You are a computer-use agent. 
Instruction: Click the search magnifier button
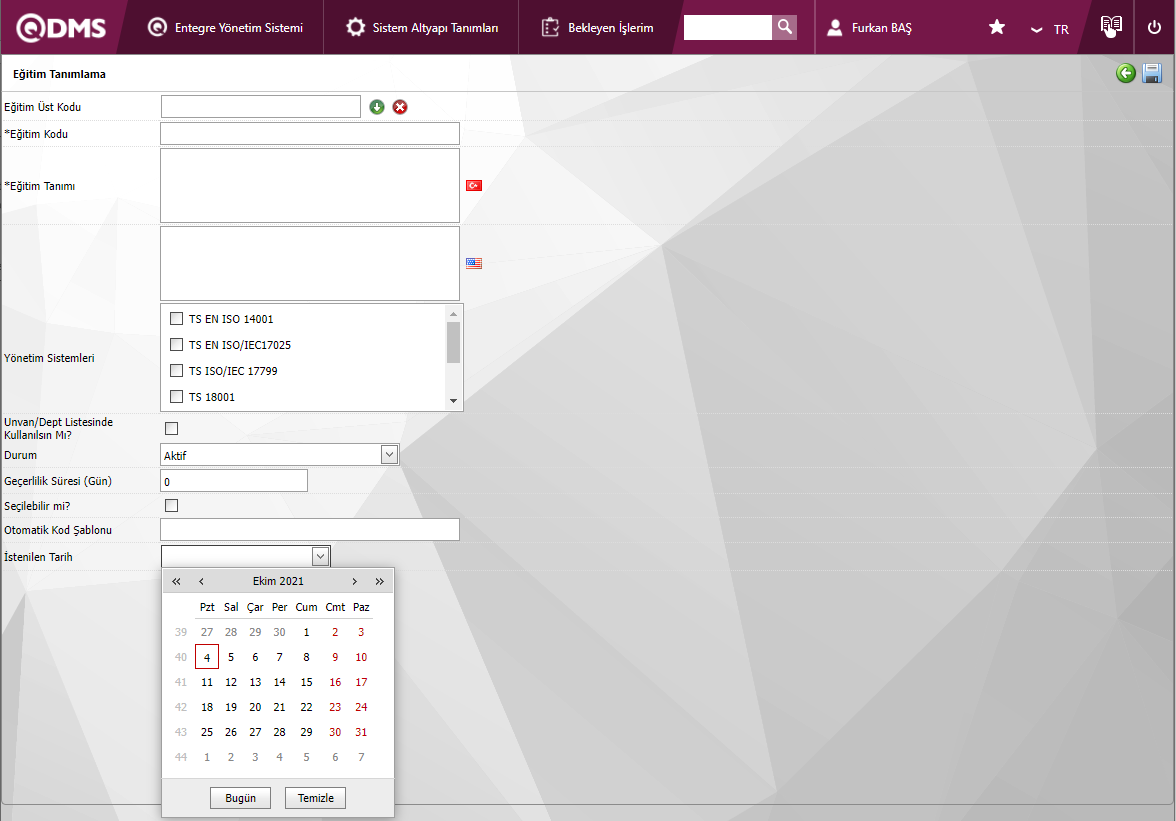(784, 27)
